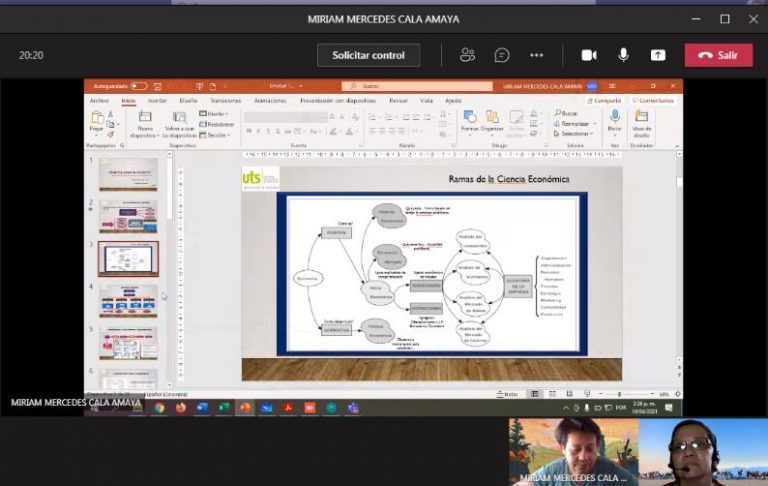The height and width of the screenshot is (486, 768).
Task: Open the Insertar ribbon tab
Action: click(x=157, y=101)
